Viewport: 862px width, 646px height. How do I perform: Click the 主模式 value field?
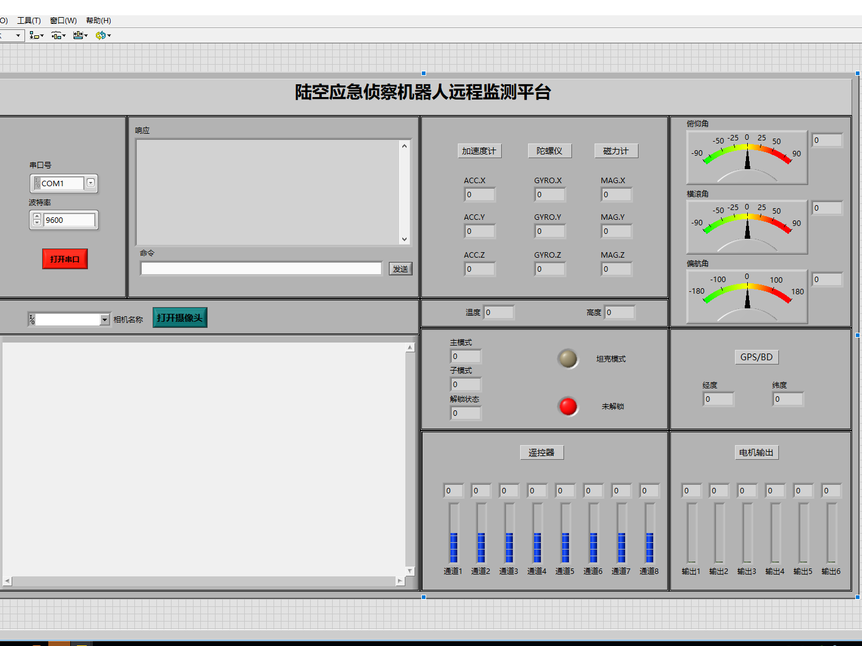[x=466, y=356]
